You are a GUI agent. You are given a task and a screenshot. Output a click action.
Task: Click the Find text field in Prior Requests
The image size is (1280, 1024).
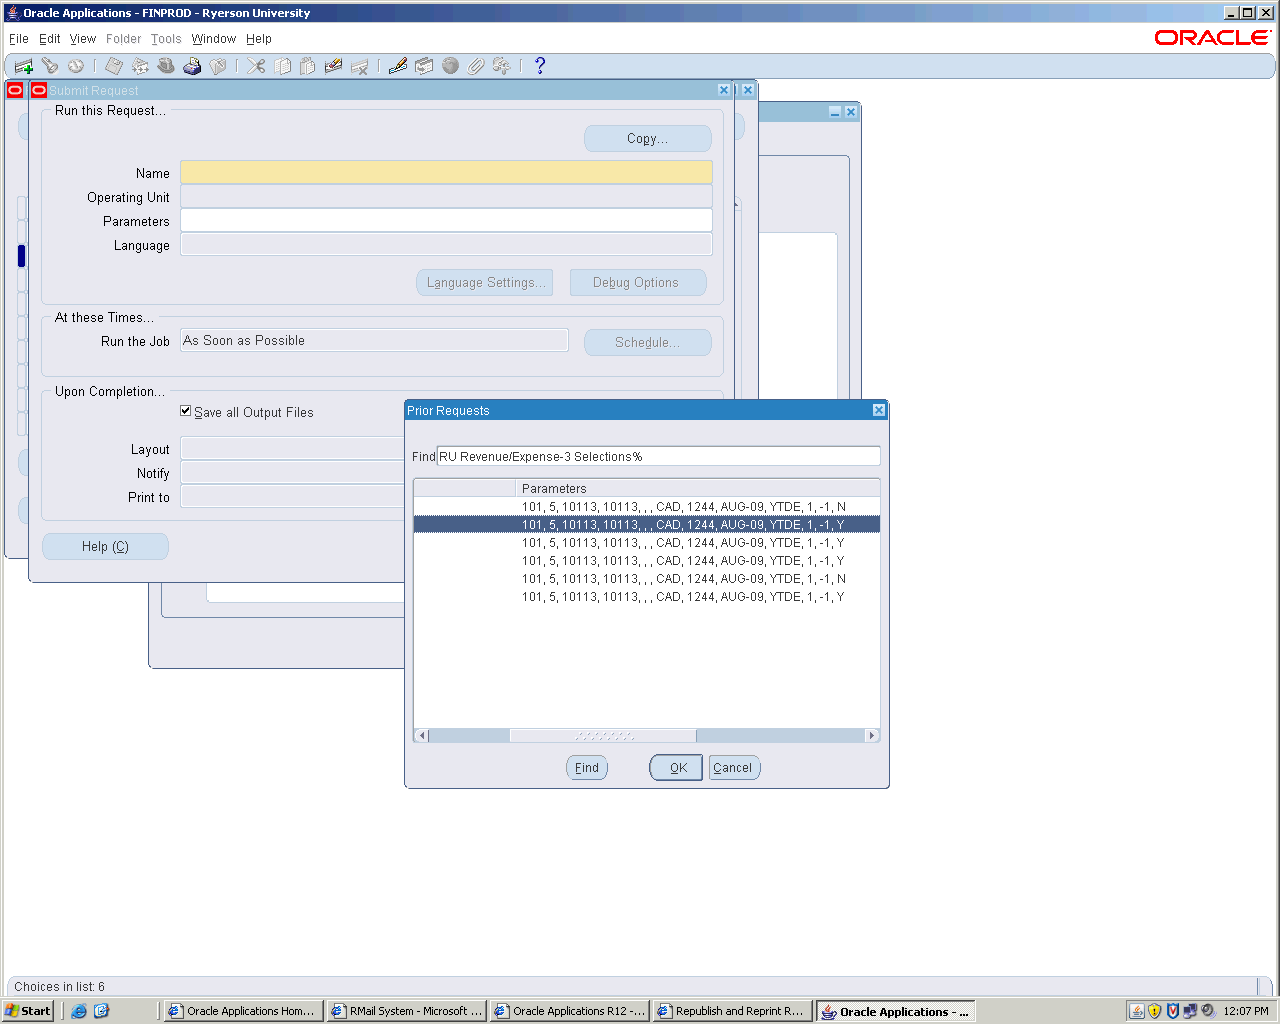tap(658, 457)
